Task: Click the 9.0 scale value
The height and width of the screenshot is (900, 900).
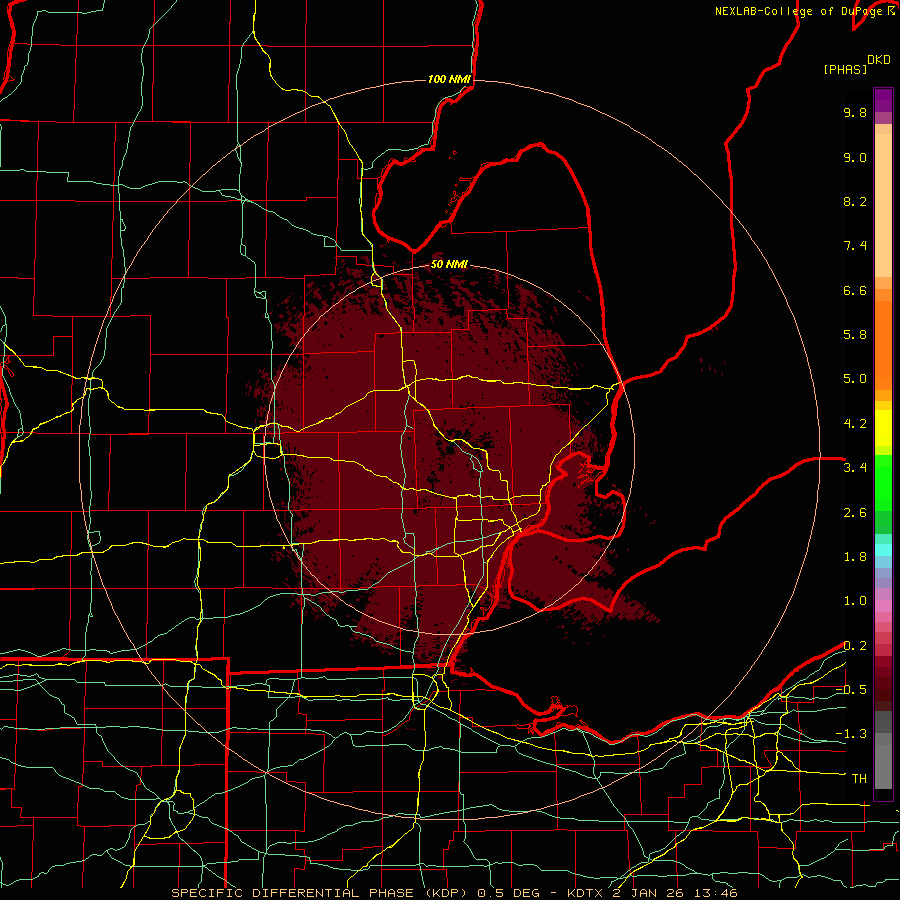Action: coord(855,157)
